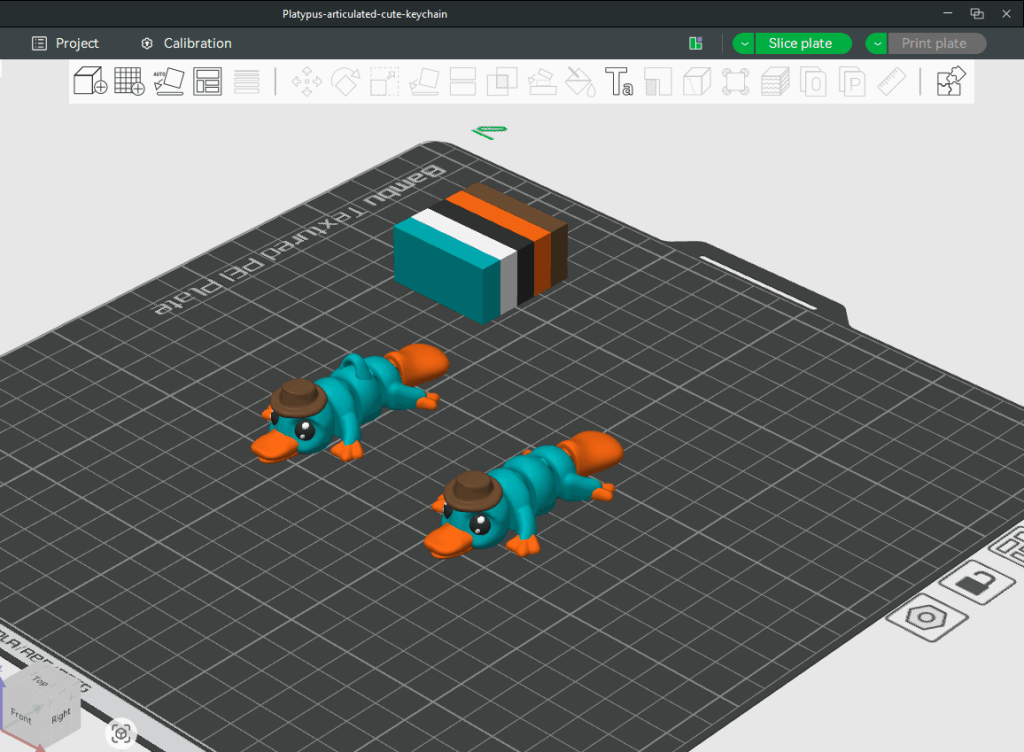
Task: Select the Text tool
Action: (620, 82)
